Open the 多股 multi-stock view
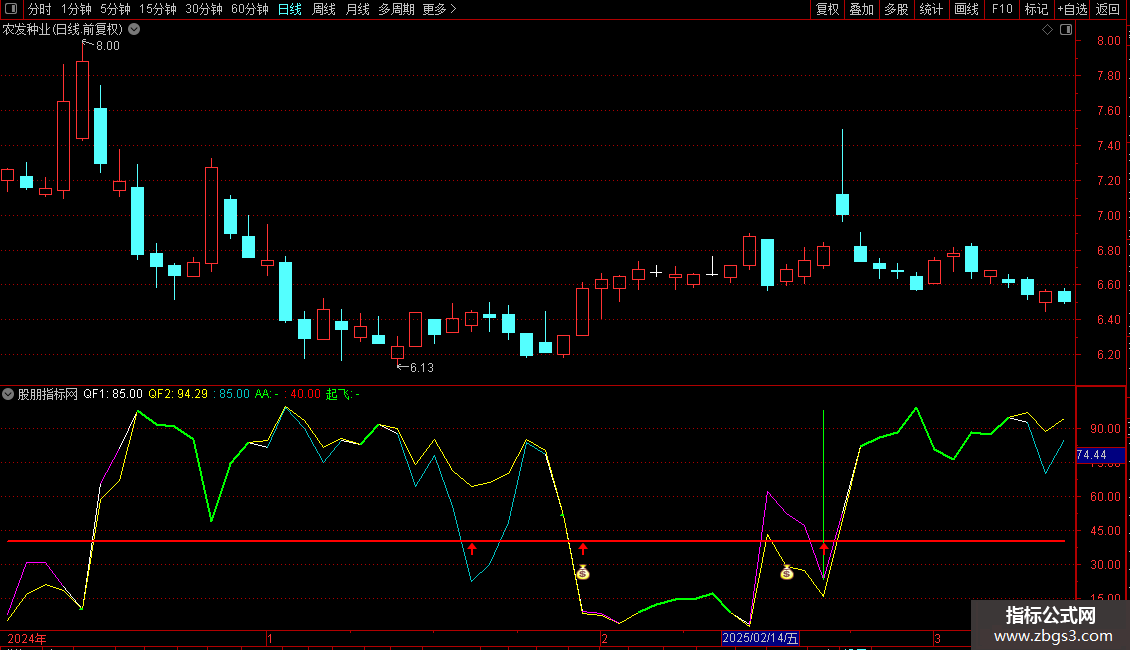This screenshot has width=1130, height=650. [x=896, y=9]
